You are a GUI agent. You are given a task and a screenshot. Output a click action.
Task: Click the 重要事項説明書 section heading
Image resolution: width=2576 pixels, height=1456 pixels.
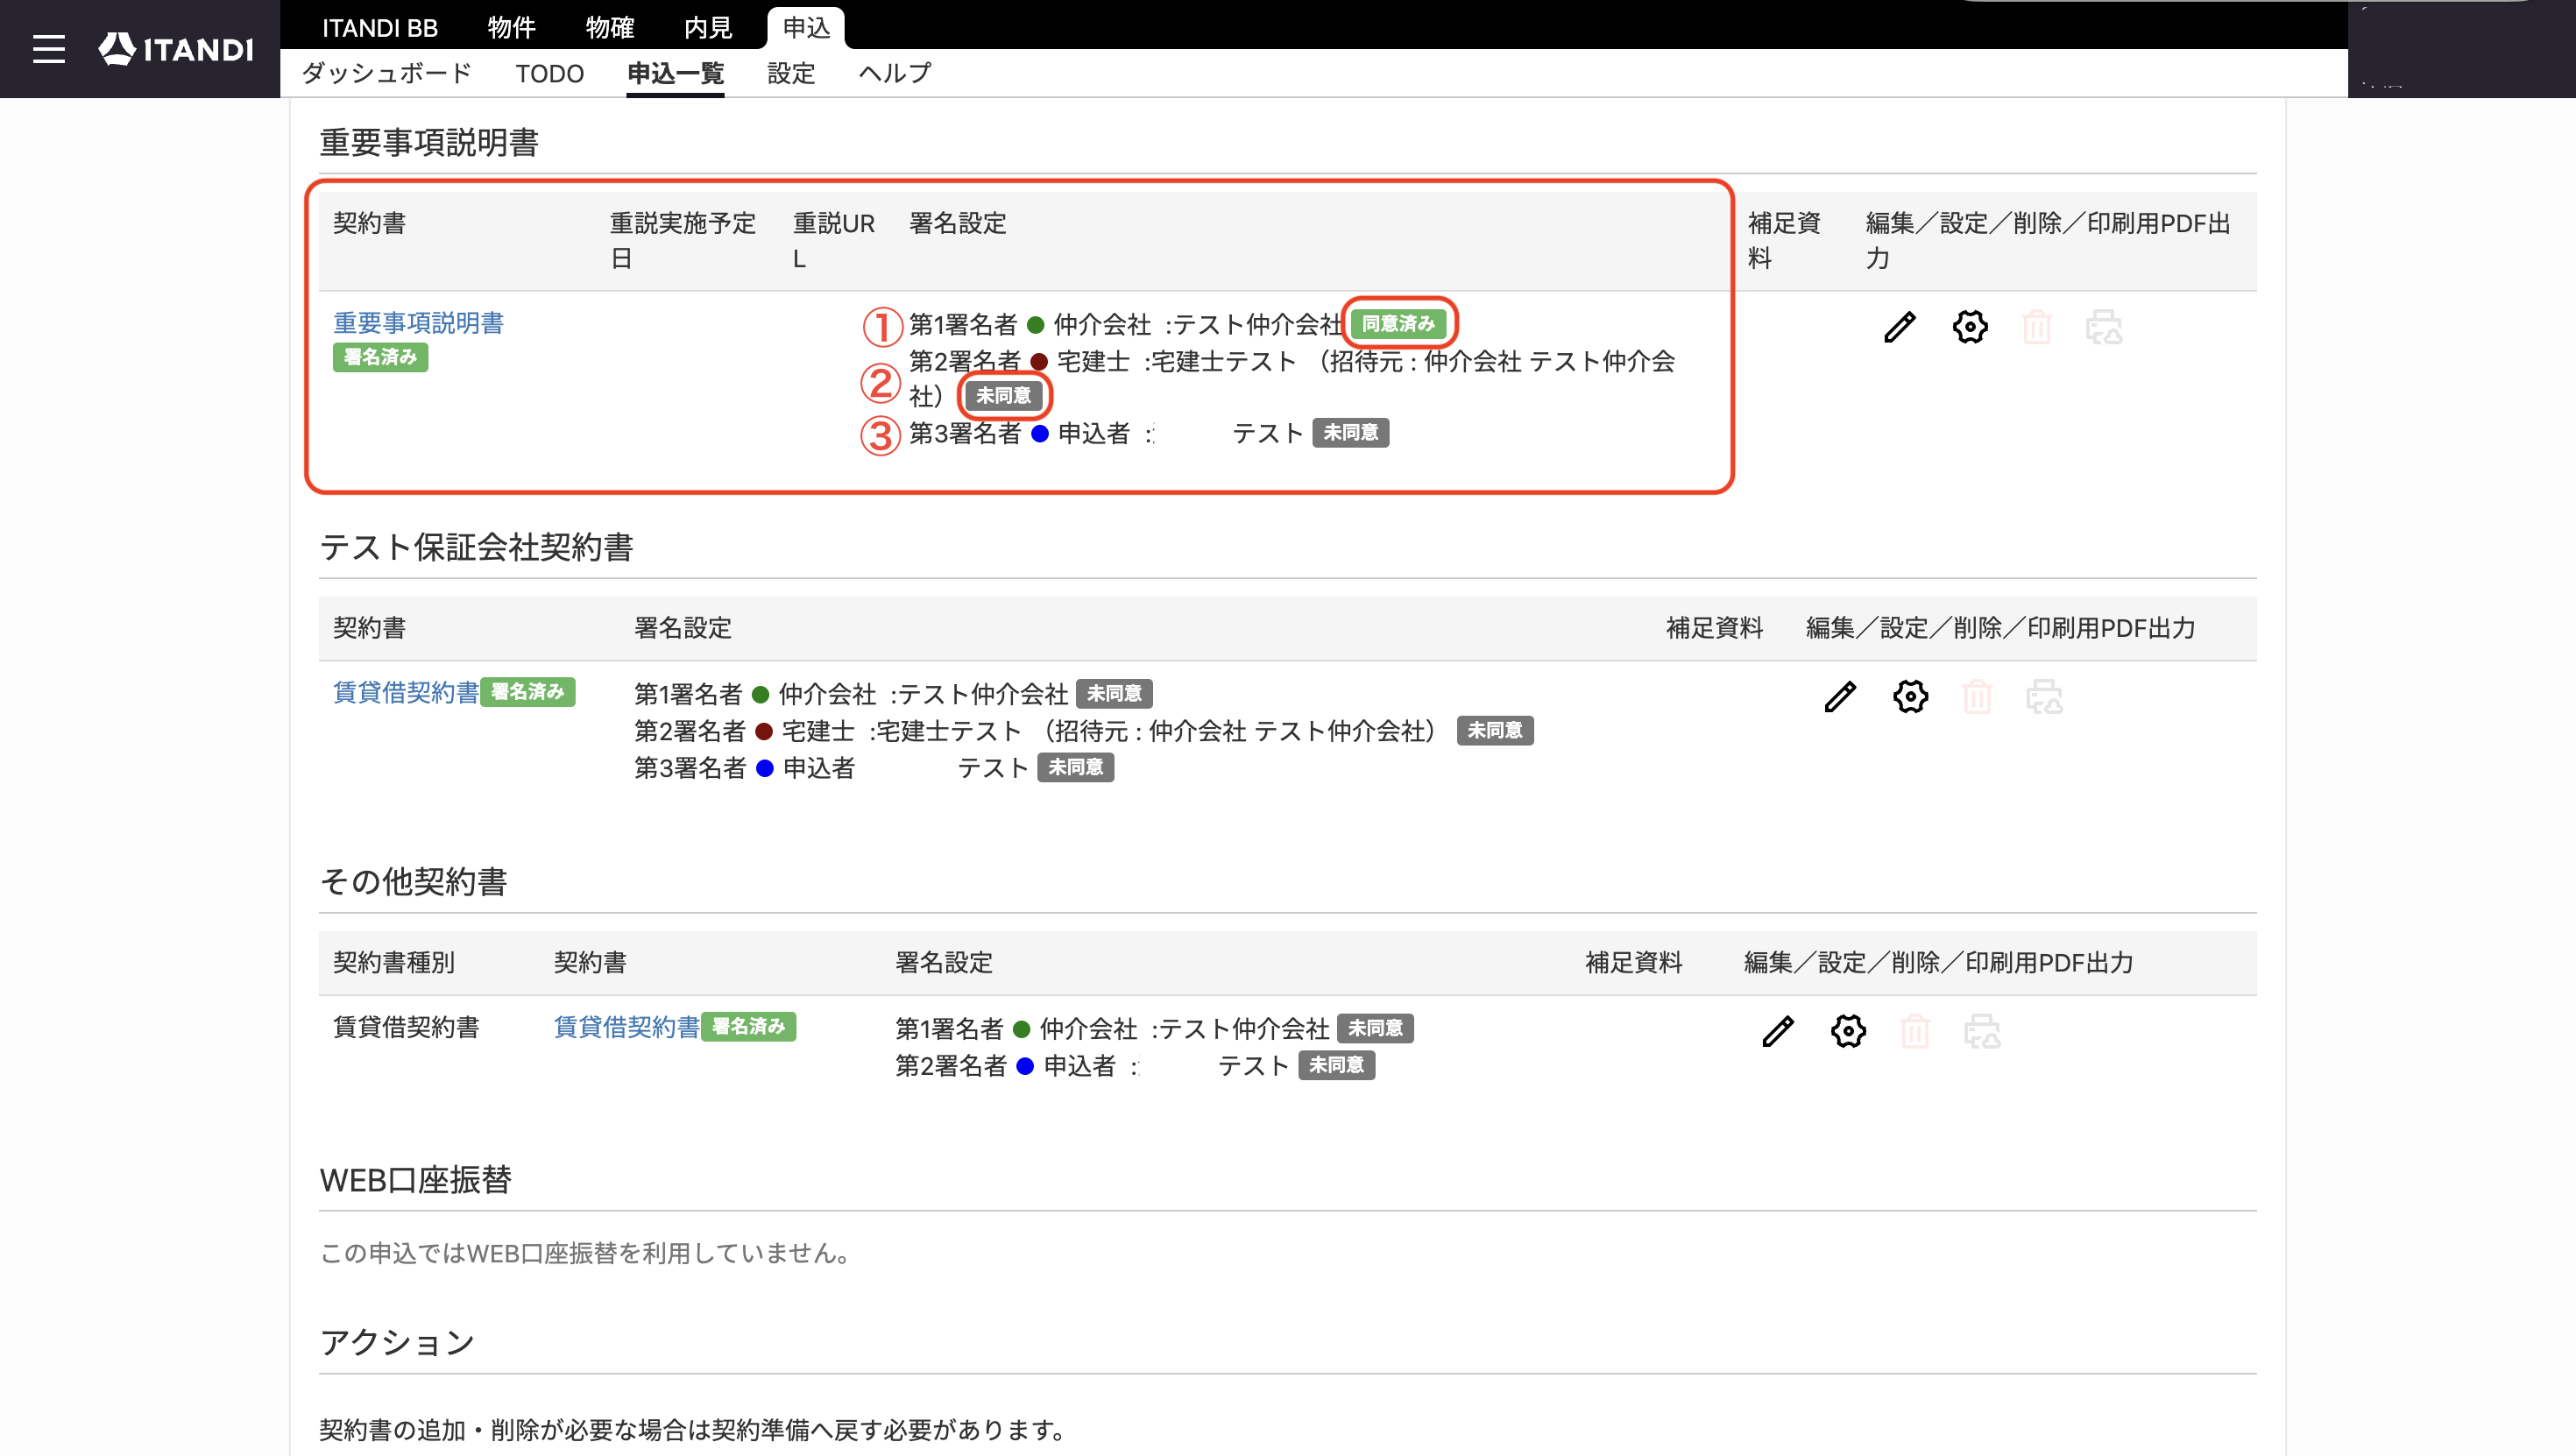429,143
